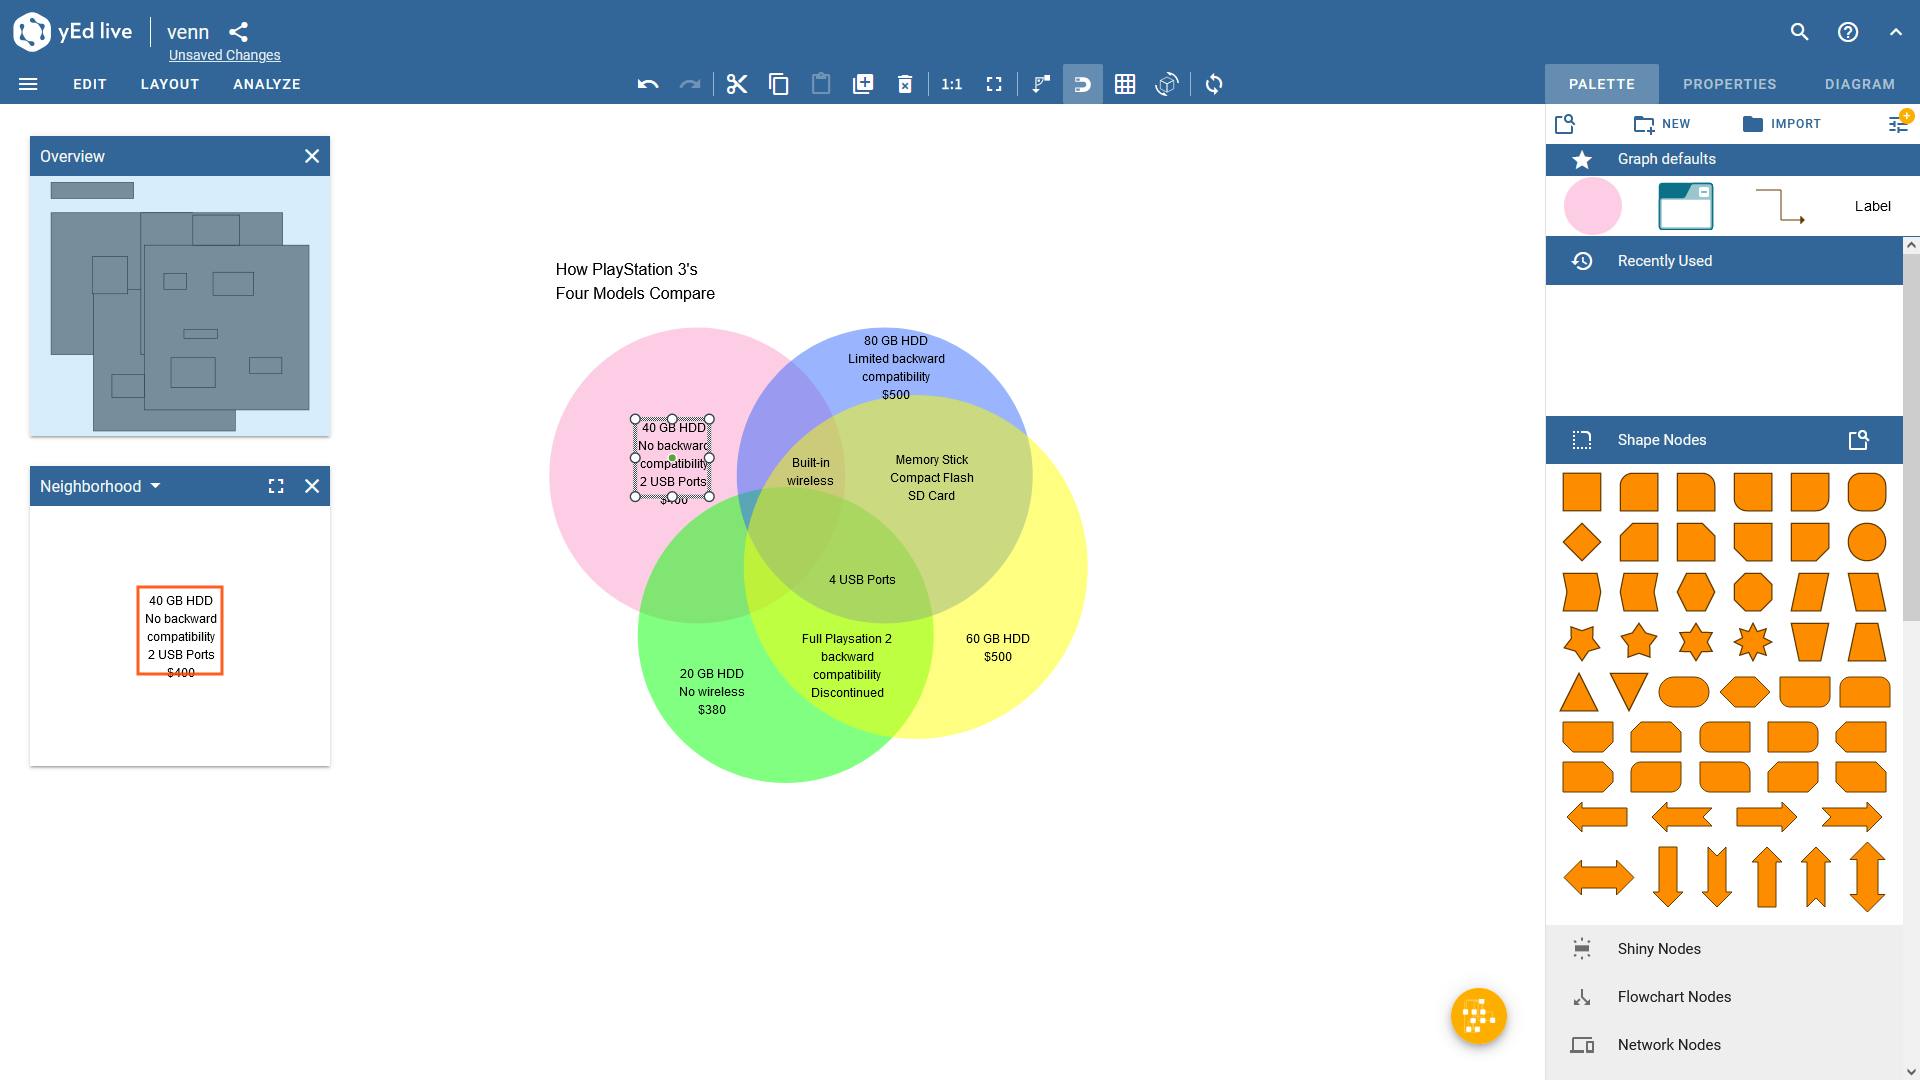Click the Undo icon in toolbar
This screenshot has height=1080, width=1920.
(x=648, y=84)
